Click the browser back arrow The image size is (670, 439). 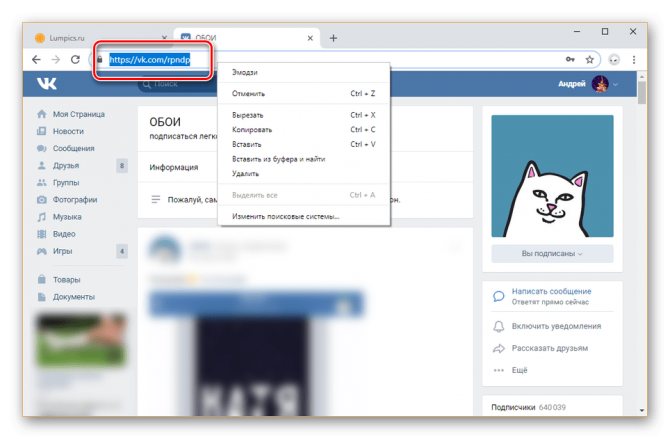click(x=36, y=59)
